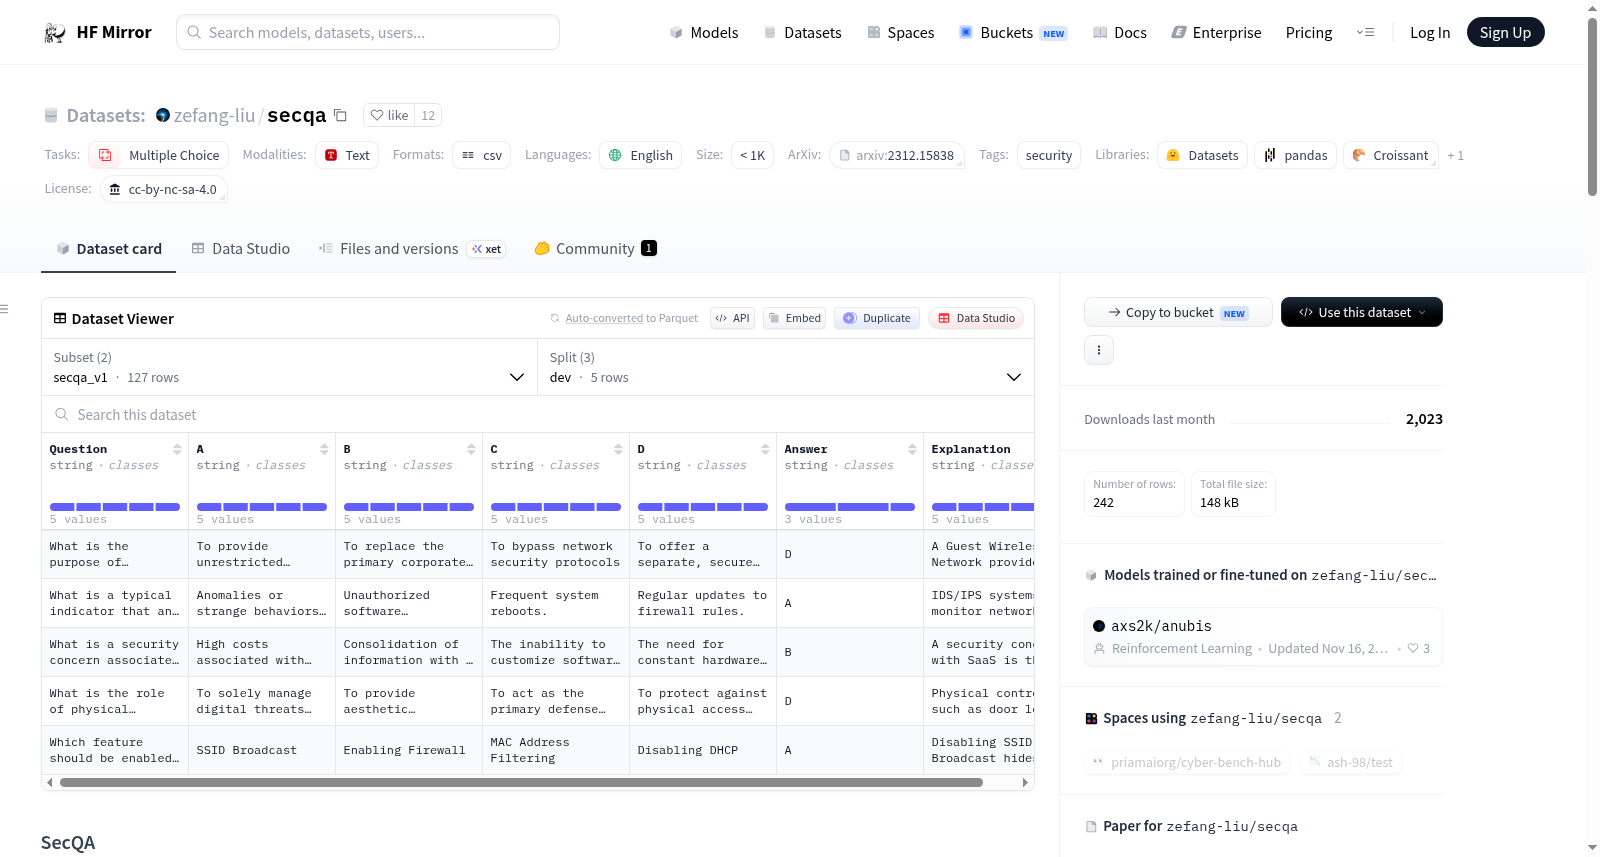The width and height of the screenshot is (1600, 857).
Task: Open the navigation more-options menu icon
Action: tap(1365, 33)
